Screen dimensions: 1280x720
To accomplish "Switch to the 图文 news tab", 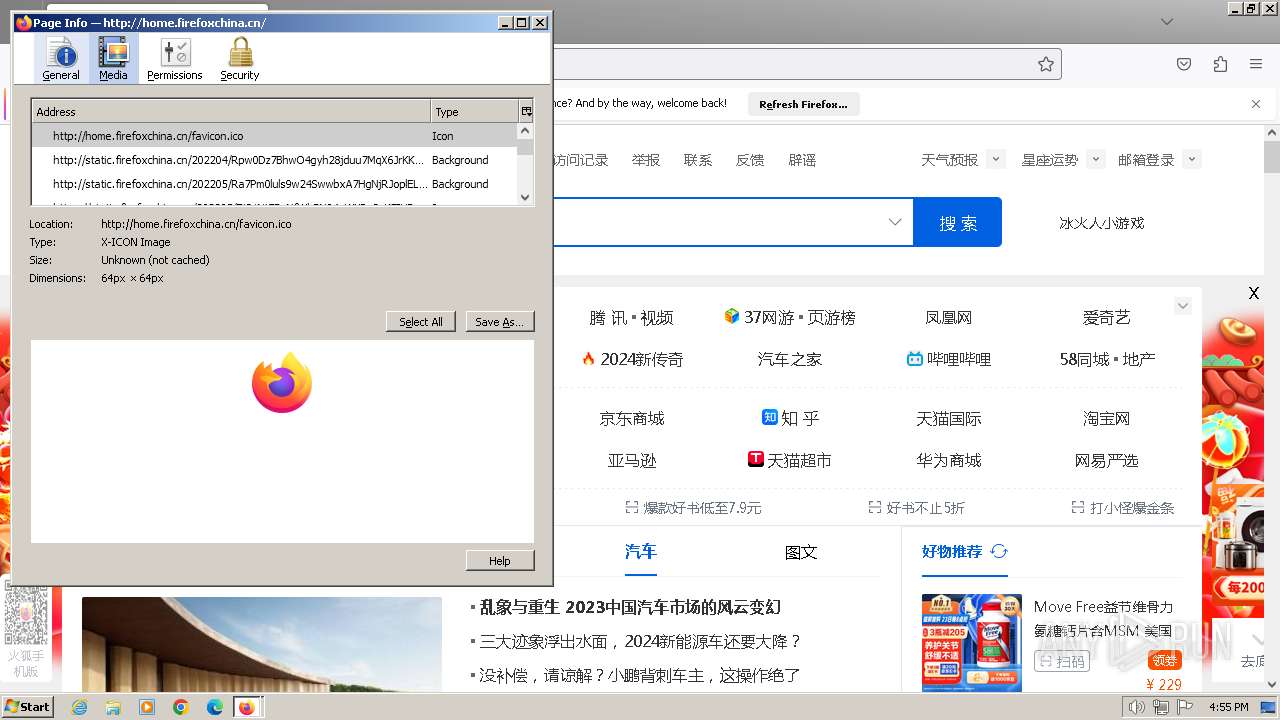I will tap(801, 552).
